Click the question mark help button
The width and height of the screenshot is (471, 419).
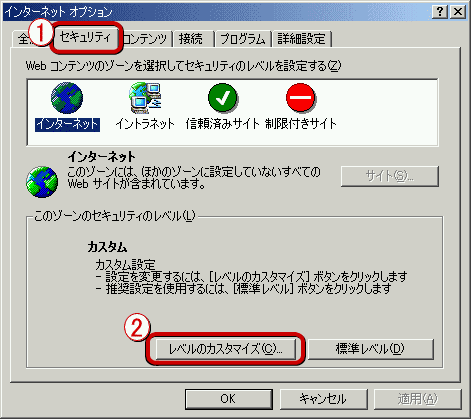click(x=440, y=12)
